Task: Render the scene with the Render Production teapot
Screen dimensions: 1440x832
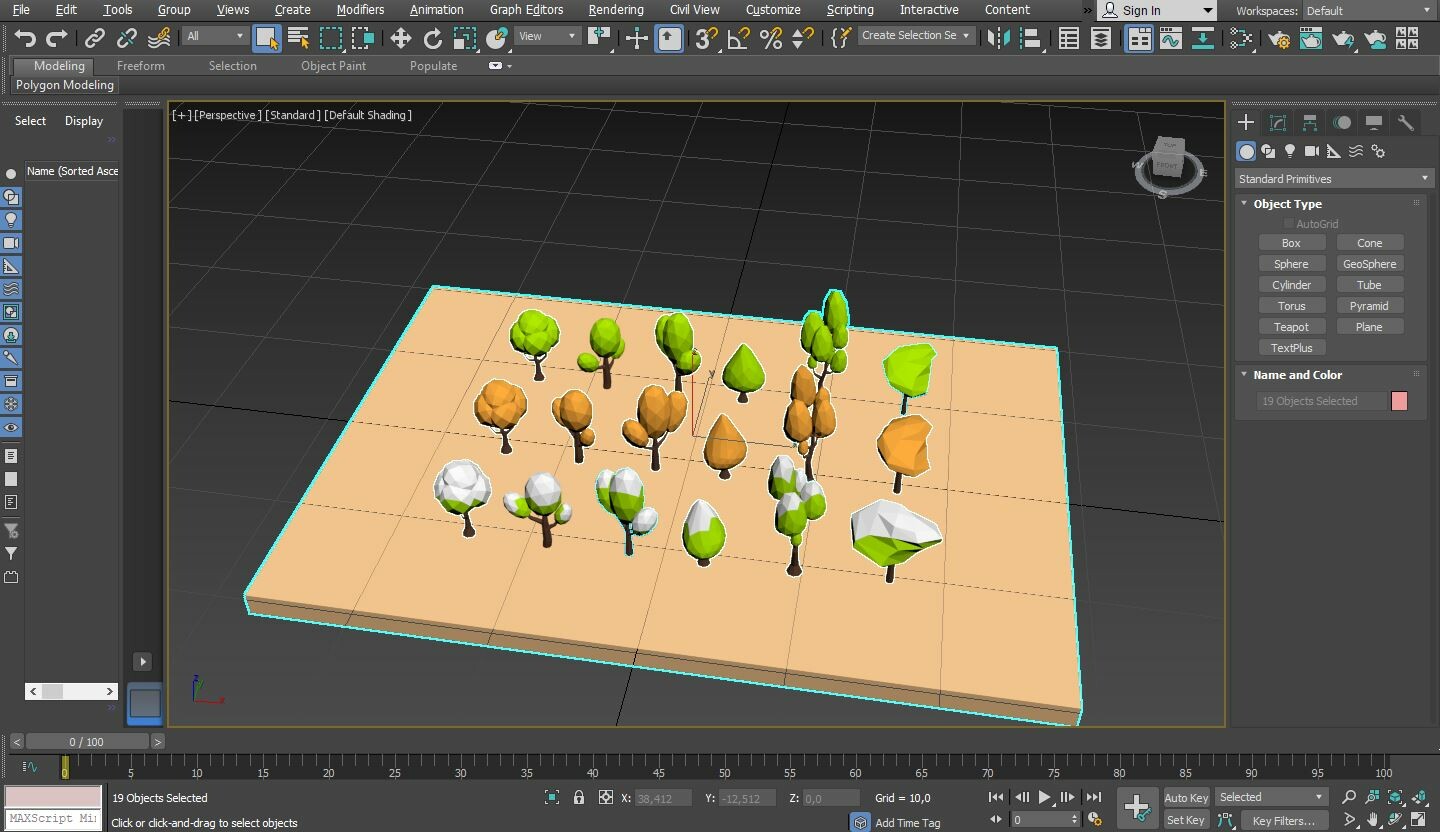Action: [x=1343, y=37]
